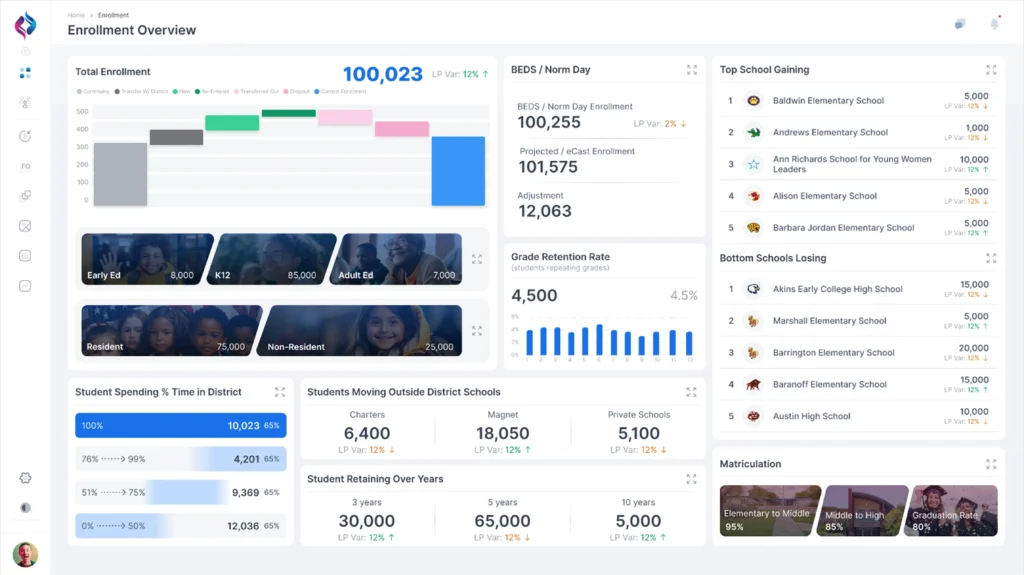This screenshot has width=1024, height=575.
Task: Open Austin High School entry
Action: pyautogui.click(x=811, y=416)
